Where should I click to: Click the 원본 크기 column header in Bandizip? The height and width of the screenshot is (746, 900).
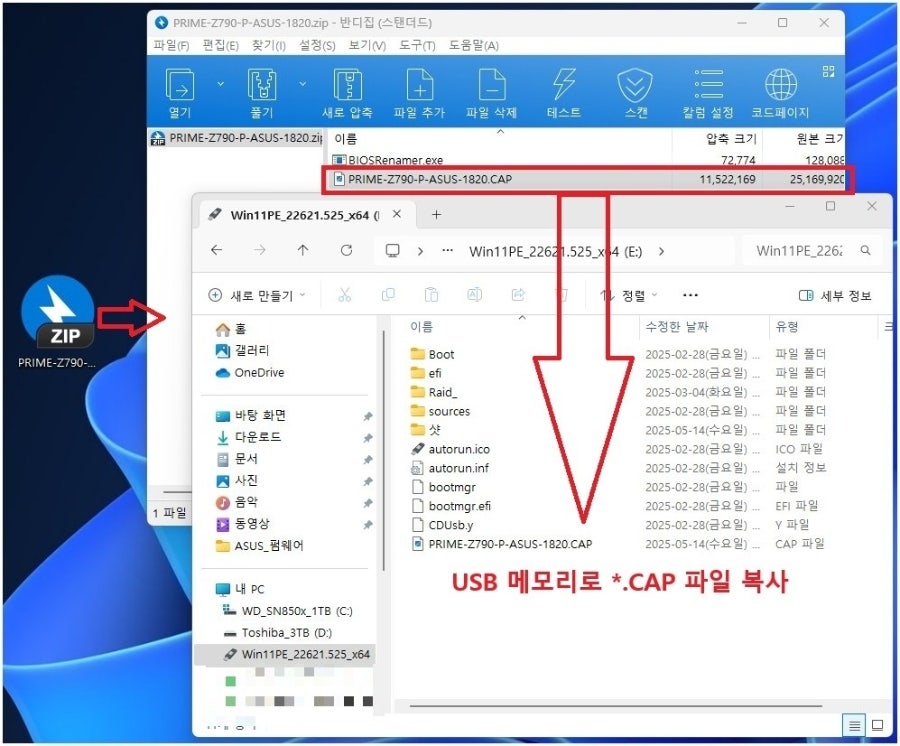click(x=819, y=138)
